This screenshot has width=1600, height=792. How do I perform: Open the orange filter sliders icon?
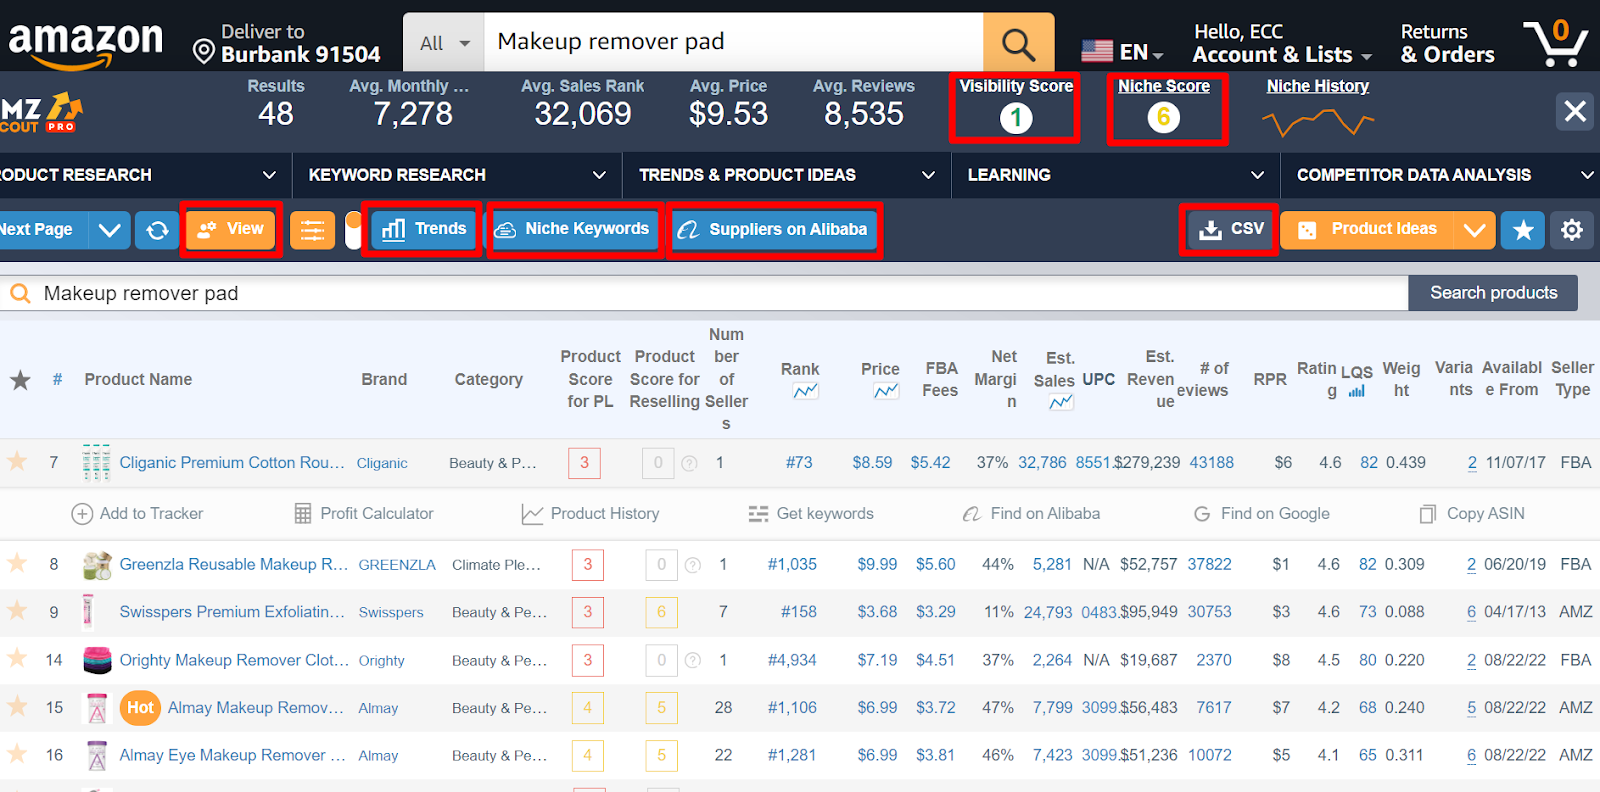coord(312,230)
